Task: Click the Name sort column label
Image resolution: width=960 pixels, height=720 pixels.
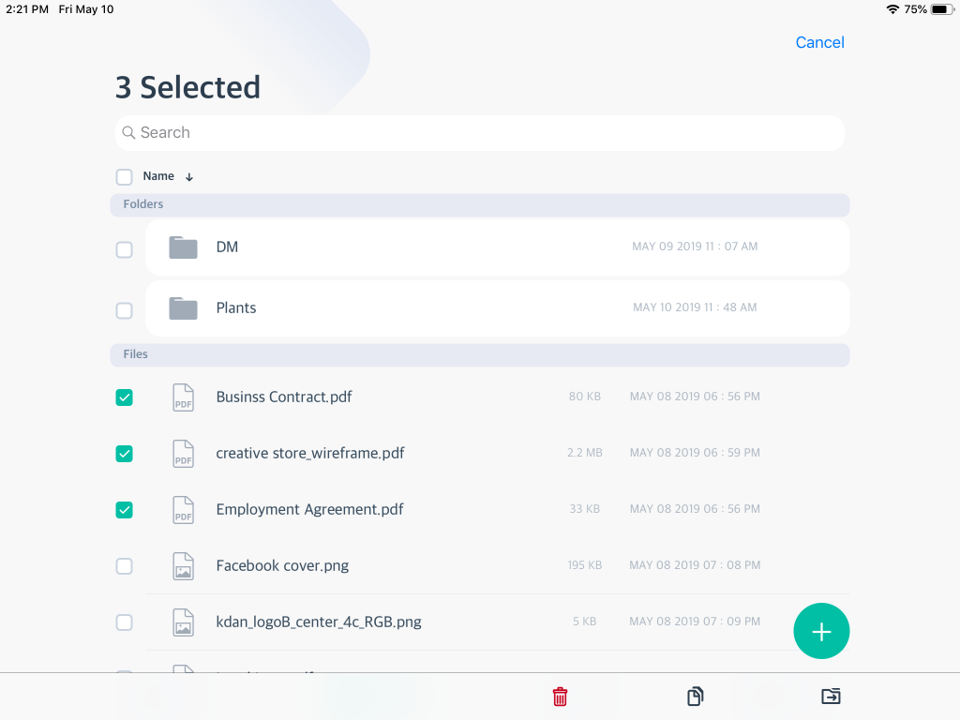Action: click(159, 176)
